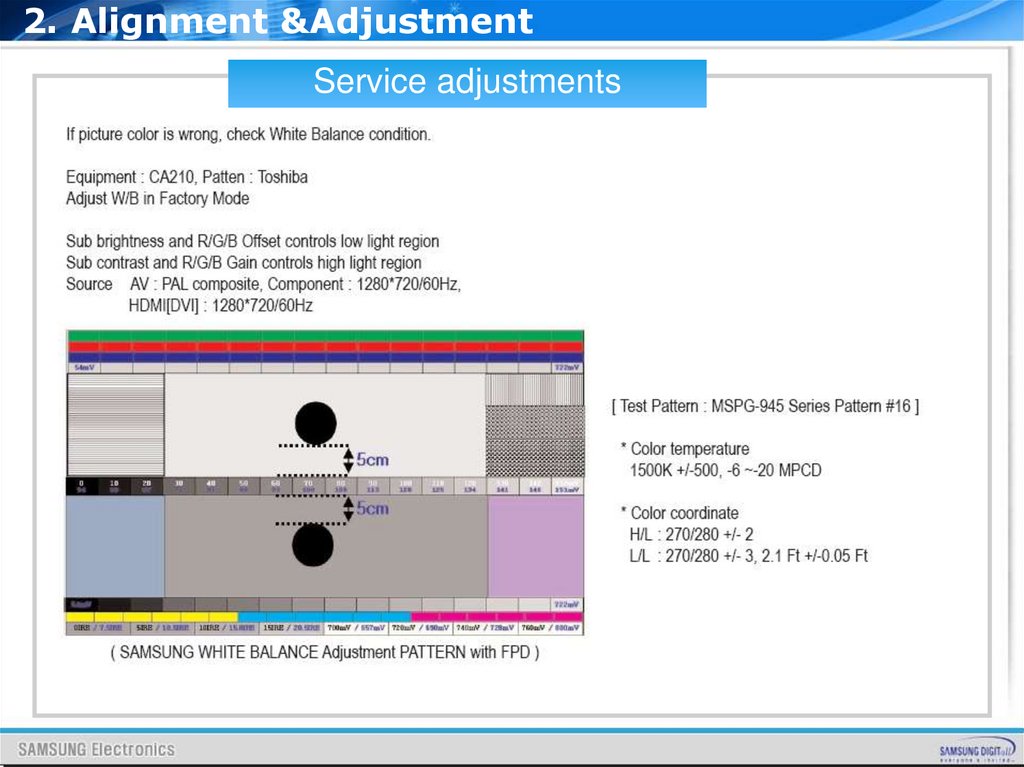
Task: Click the lavender purple block
Action: [x=536, y=546]
